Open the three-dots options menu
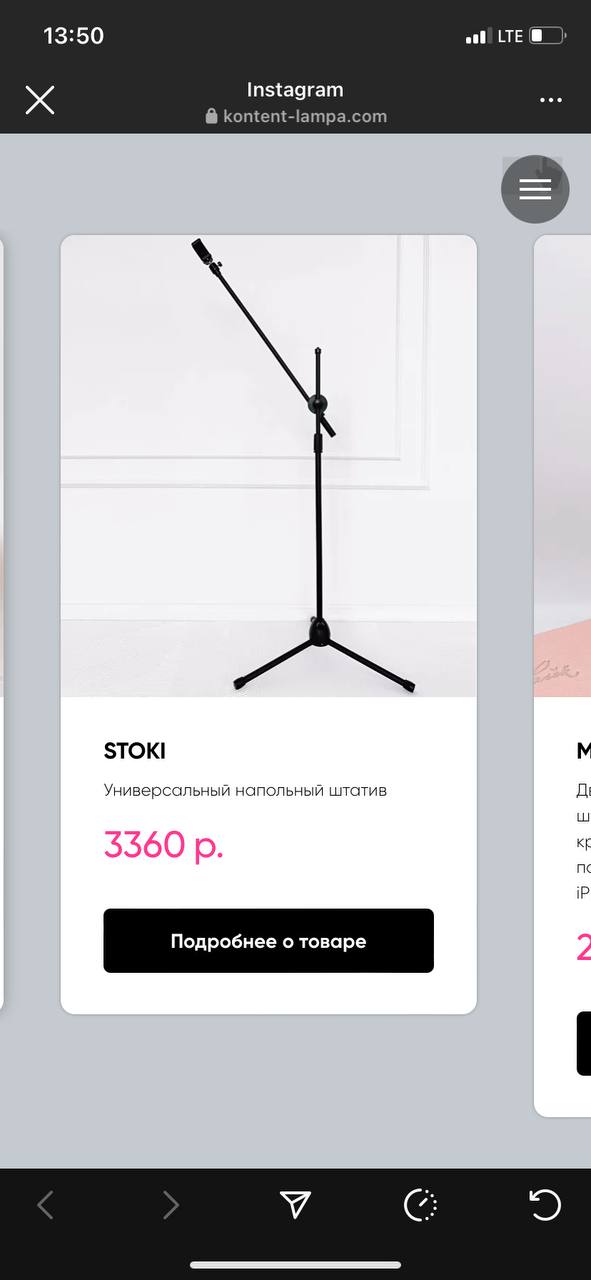Image resolution: width=591 pixels, height=1280 pixels. (x=551, y=100)
